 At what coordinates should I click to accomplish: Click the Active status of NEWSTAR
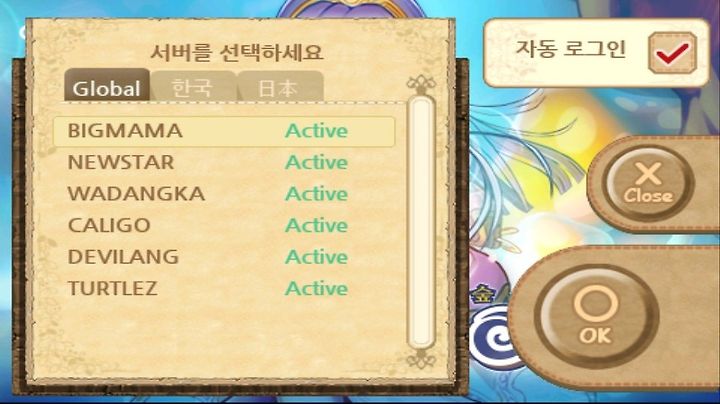316,163
